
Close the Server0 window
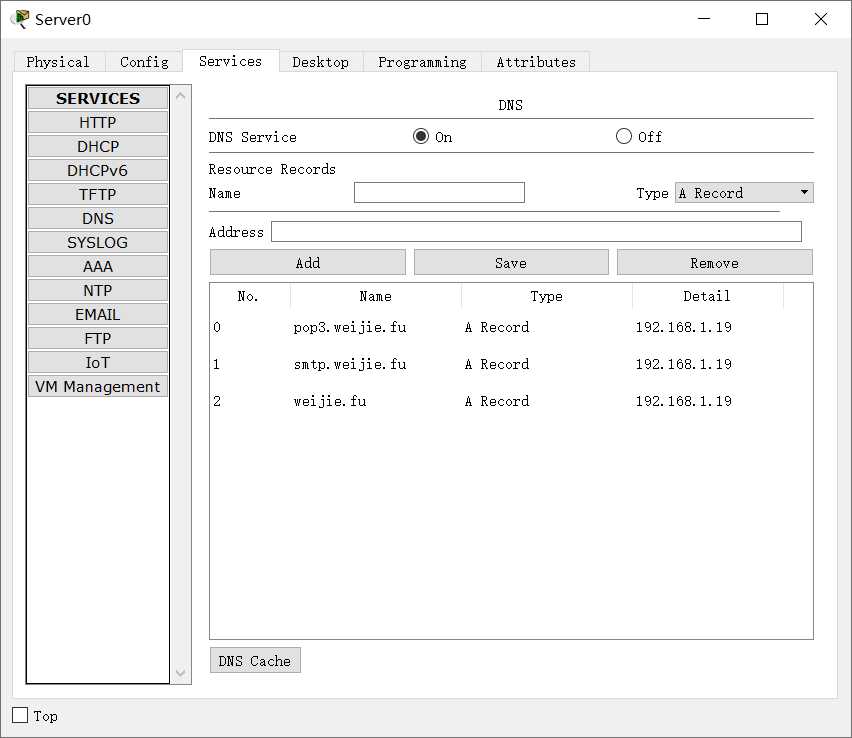(x=820, y=19)
